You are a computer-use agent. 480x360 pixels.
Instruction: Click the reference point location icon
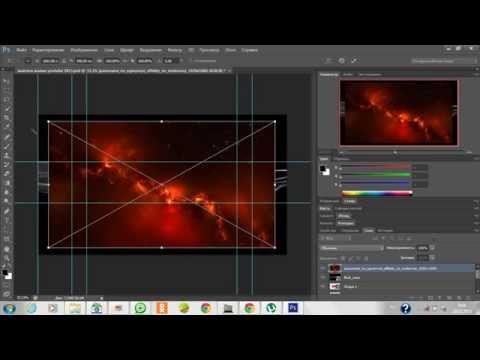[x=28, y=61]
